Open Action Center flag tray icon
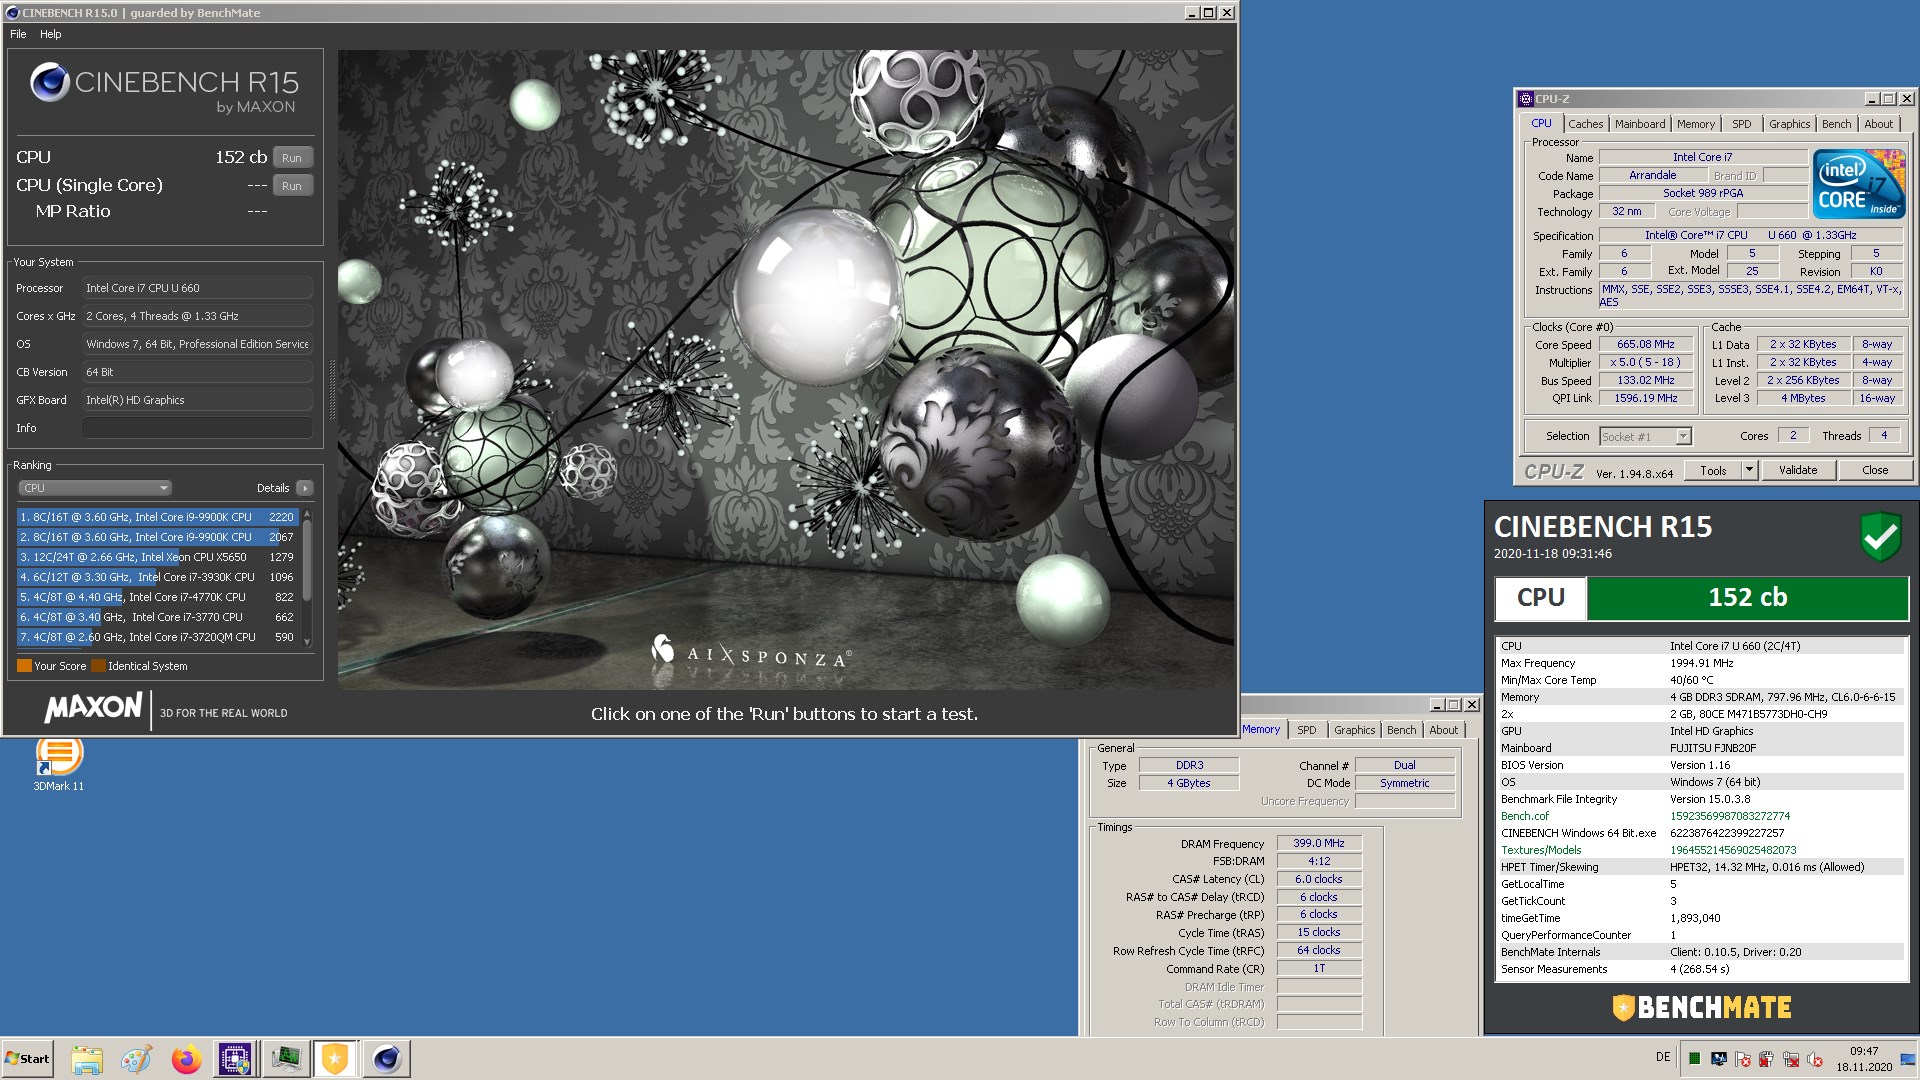Viewport: 1920px width, 1080px height. (1743, 1059)
